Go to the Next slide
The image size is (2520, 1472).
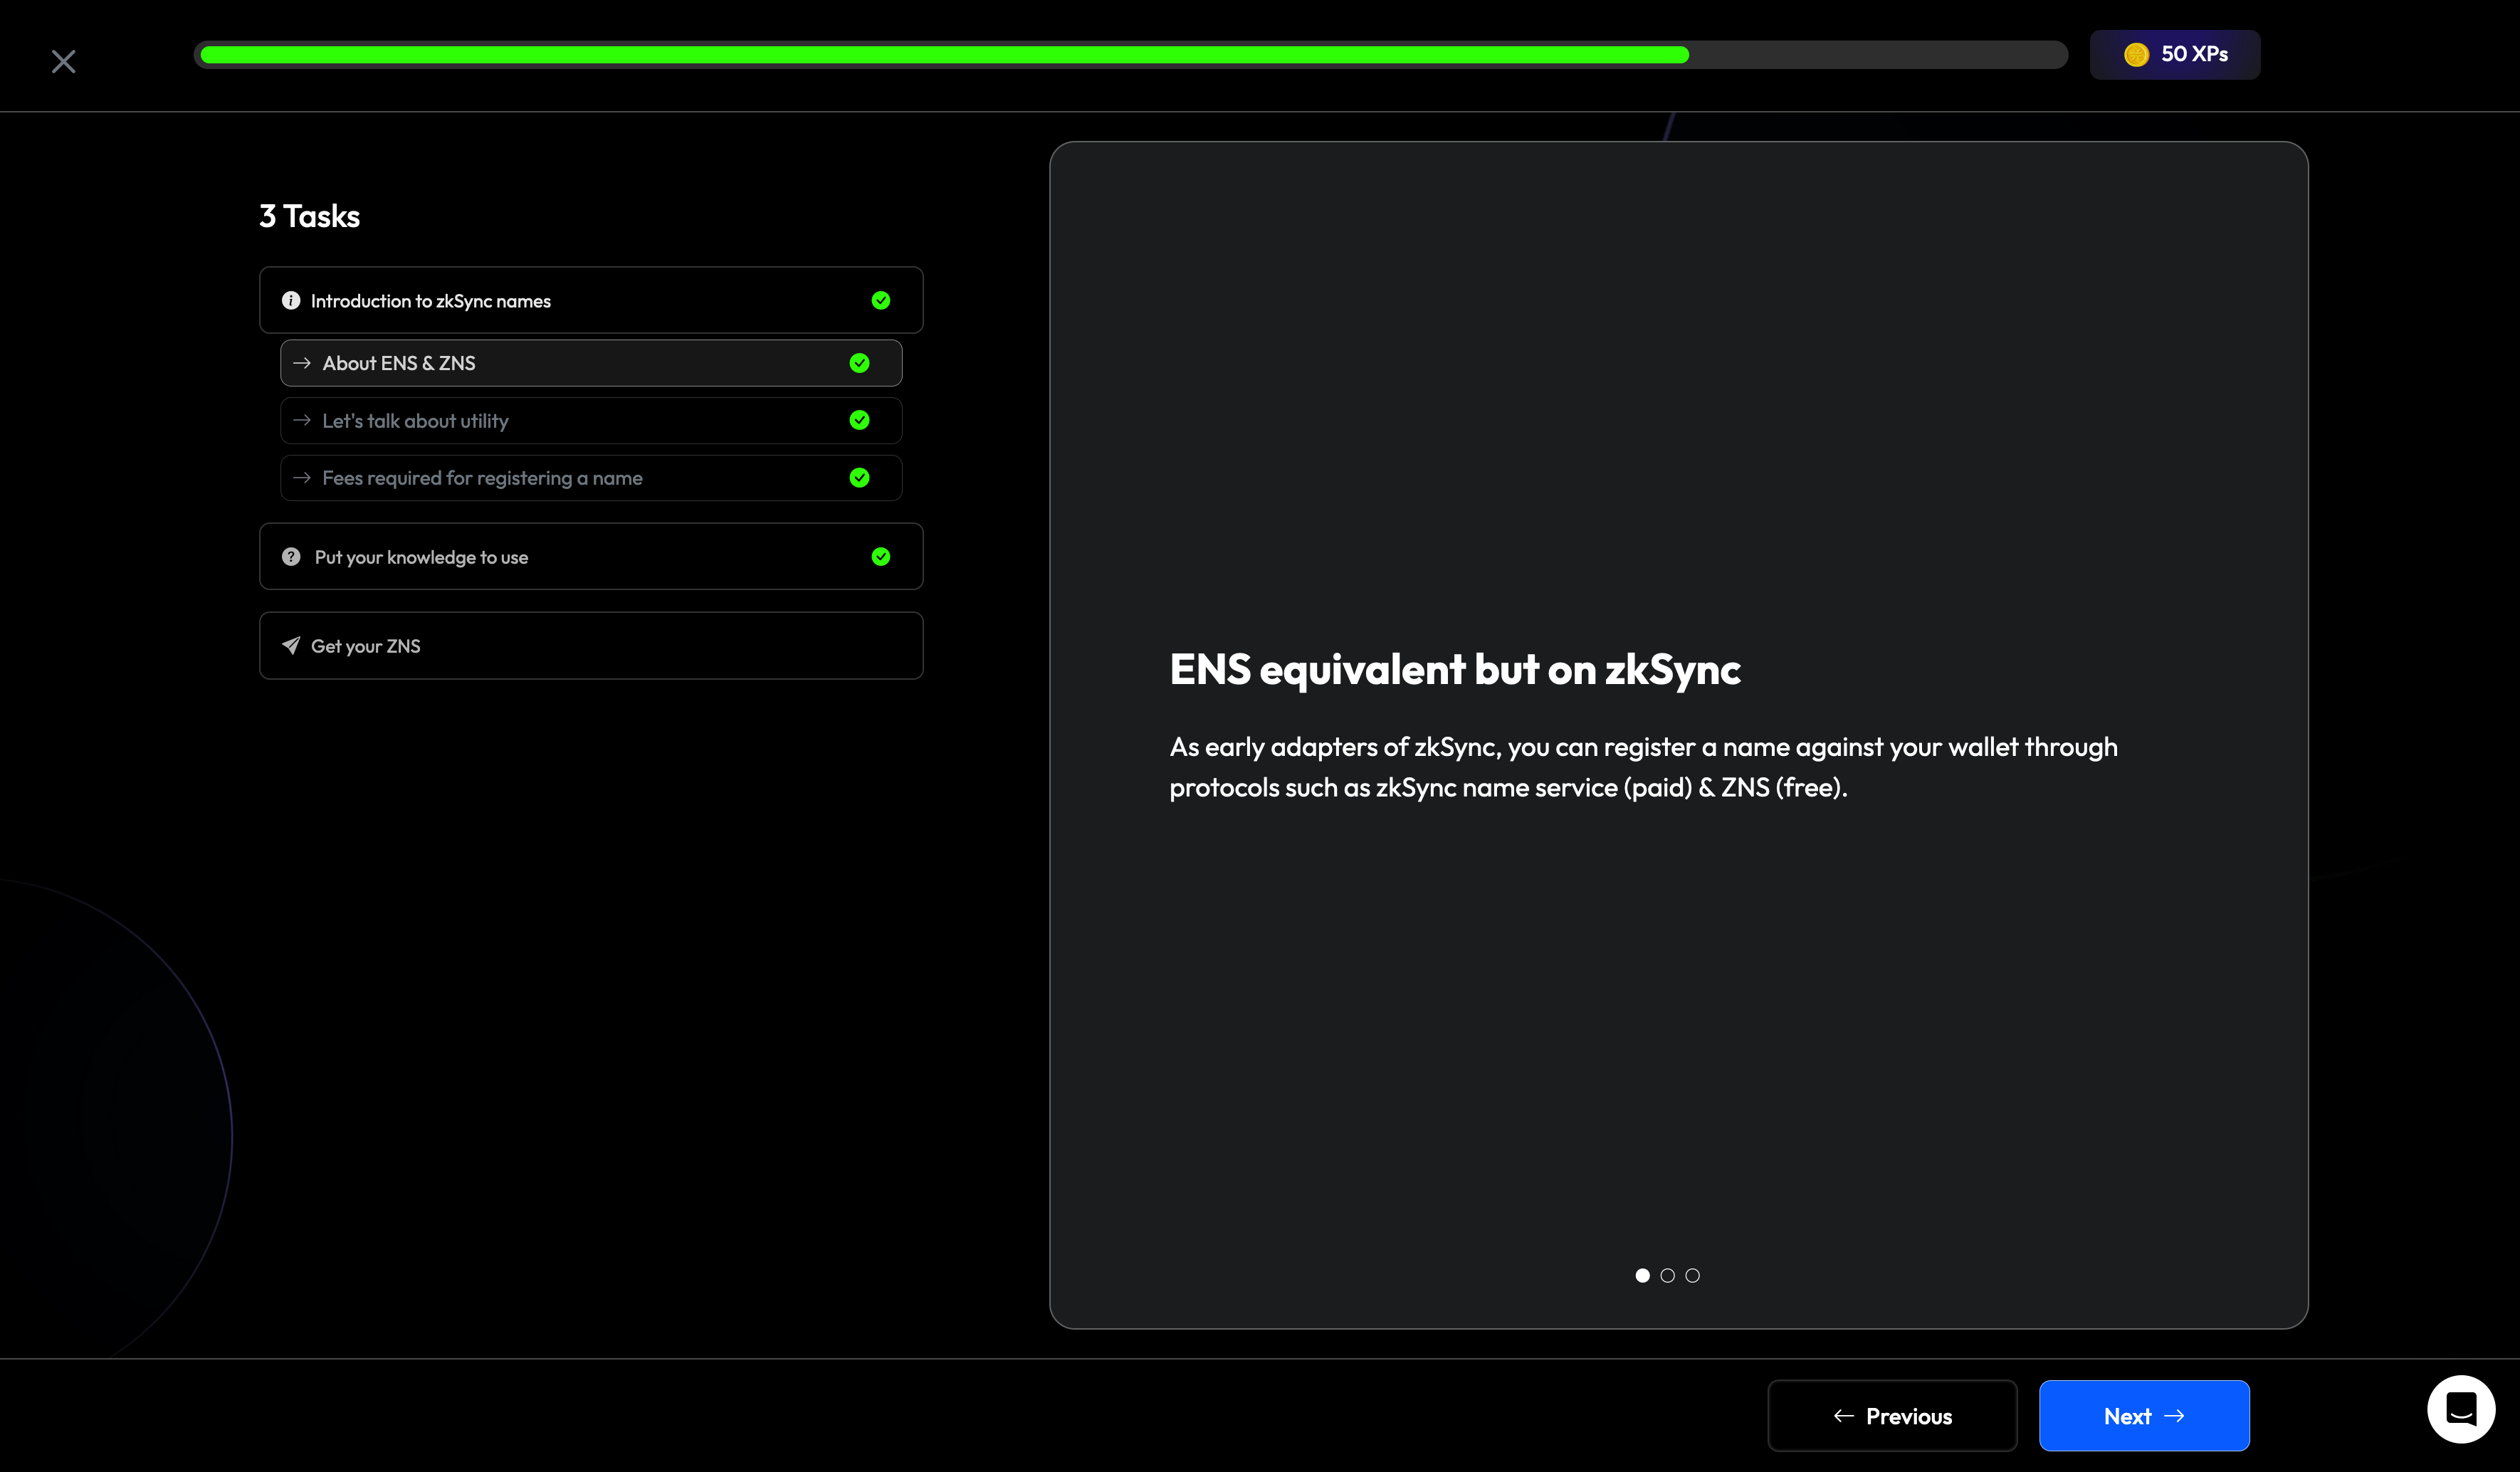[x=2143, y=1416]
